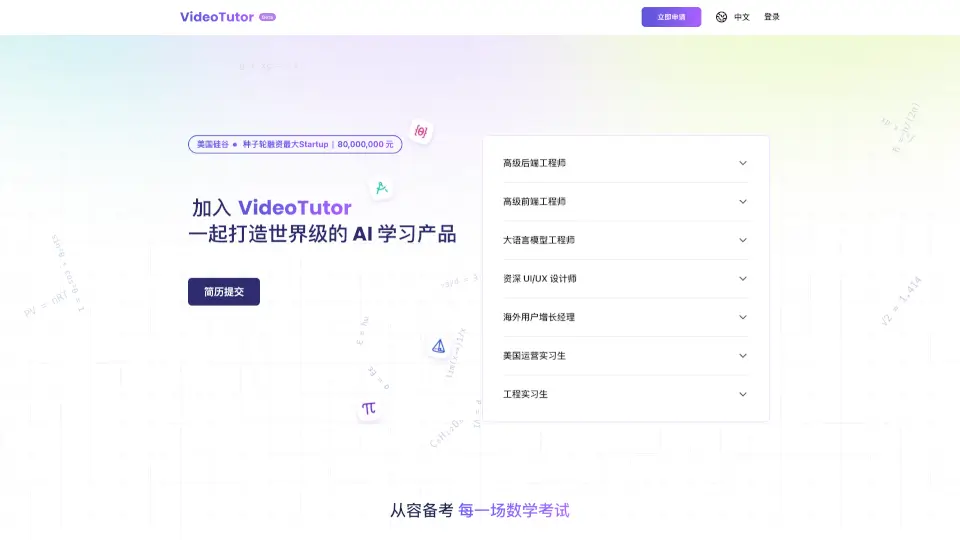960x540 pixels.
Task: Click the blue pyramid geometry icon
Action: point(438,347)
